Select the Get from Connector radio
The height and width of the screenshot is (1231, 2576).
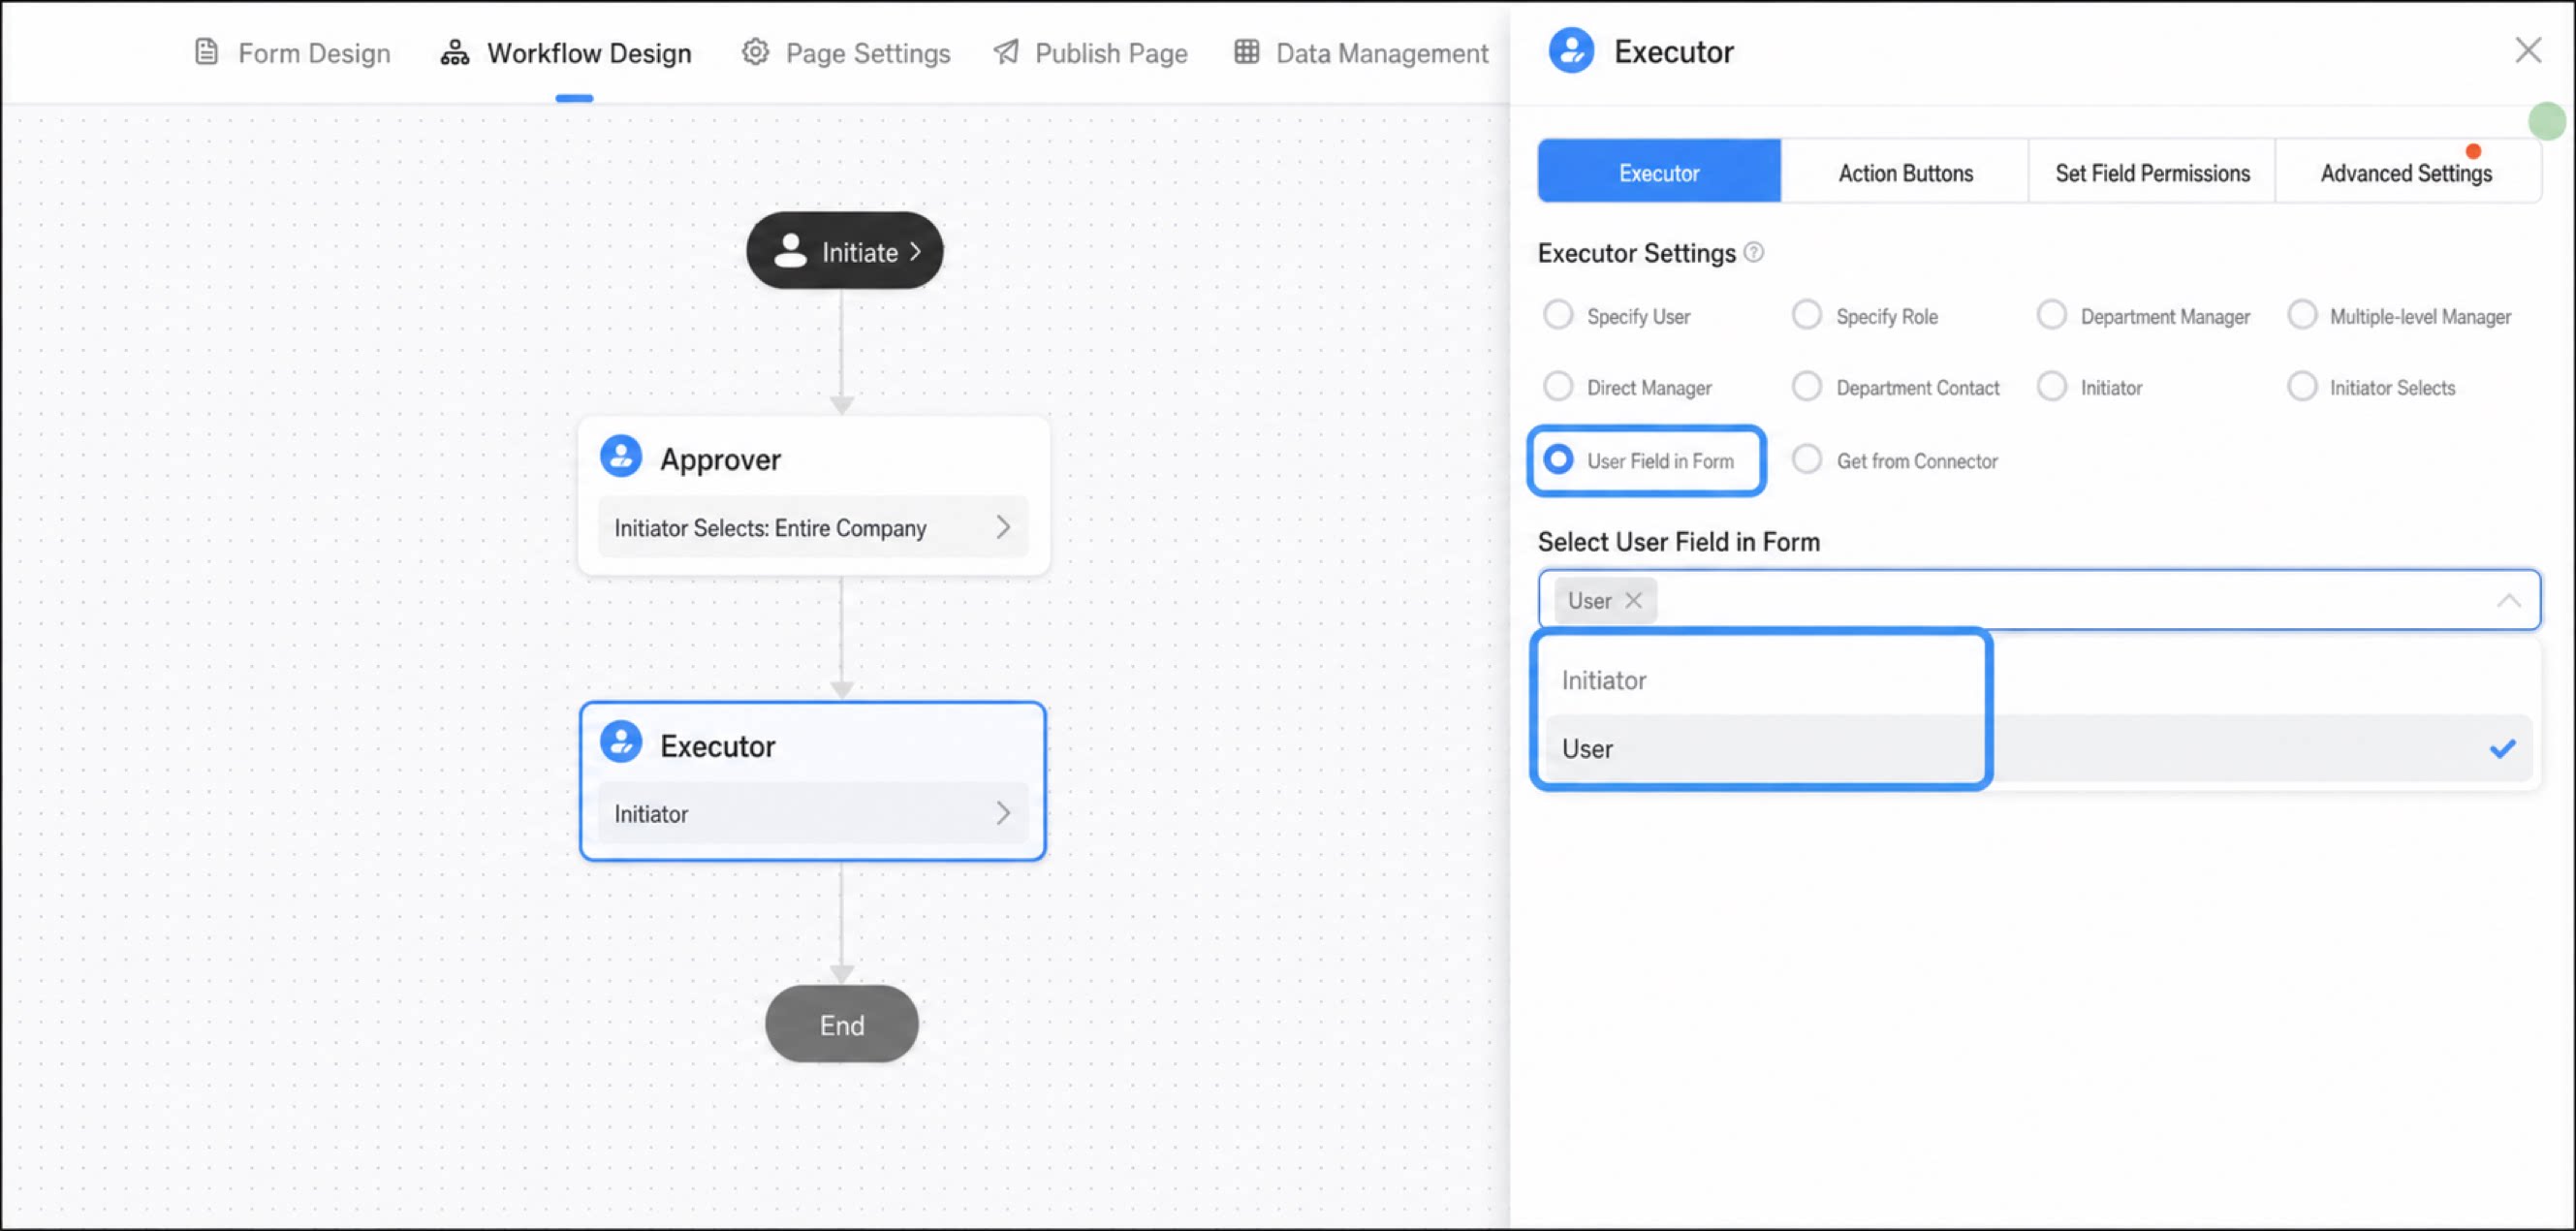pyautogui.click(x=1806, y=460)
